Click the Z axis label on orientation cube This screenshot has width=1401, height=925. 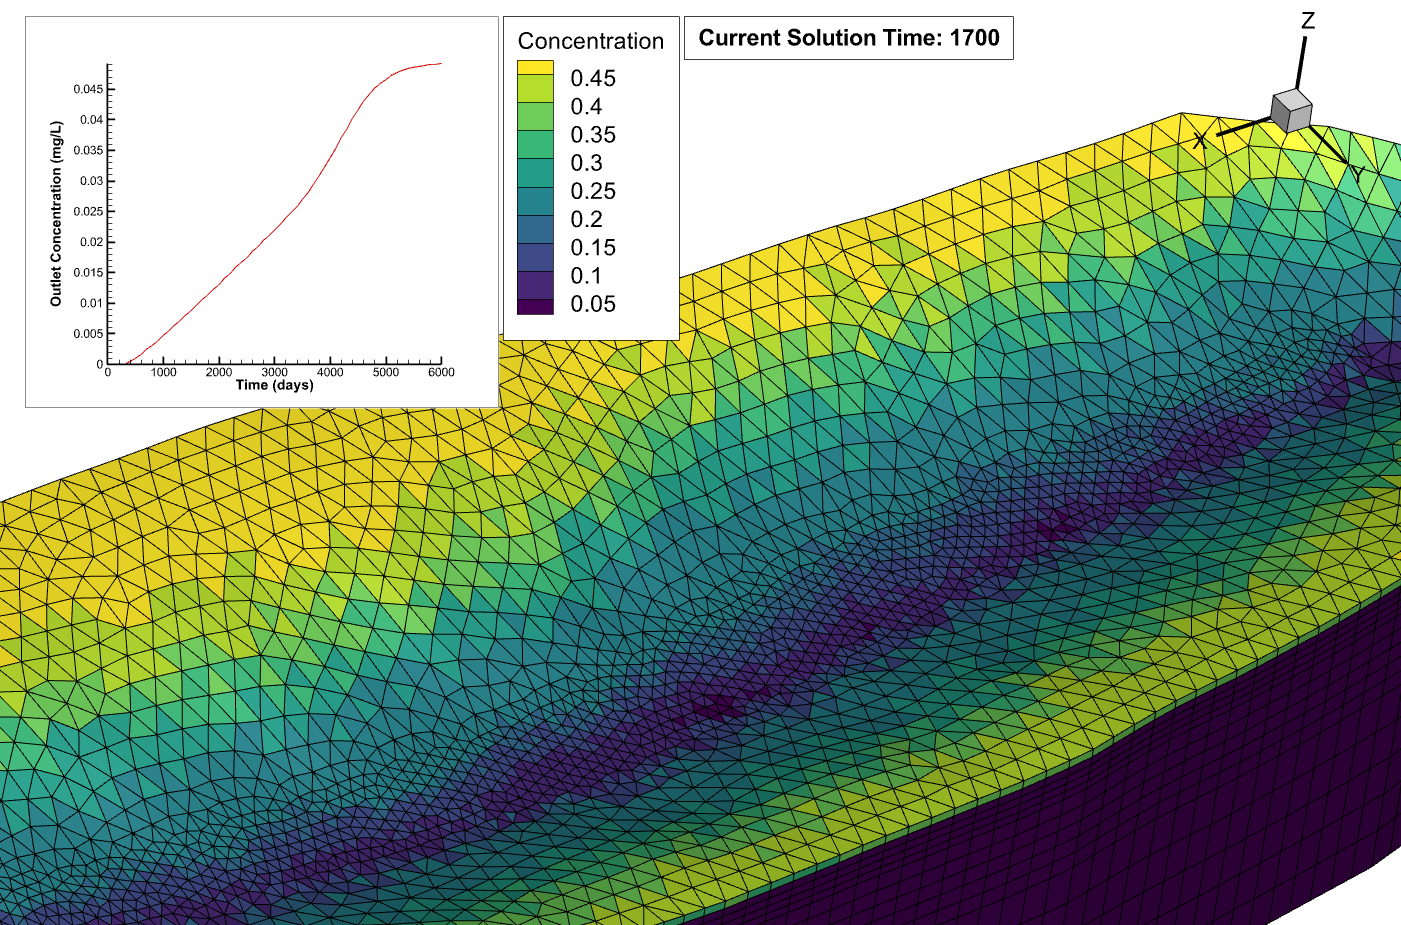(1306, 18)
